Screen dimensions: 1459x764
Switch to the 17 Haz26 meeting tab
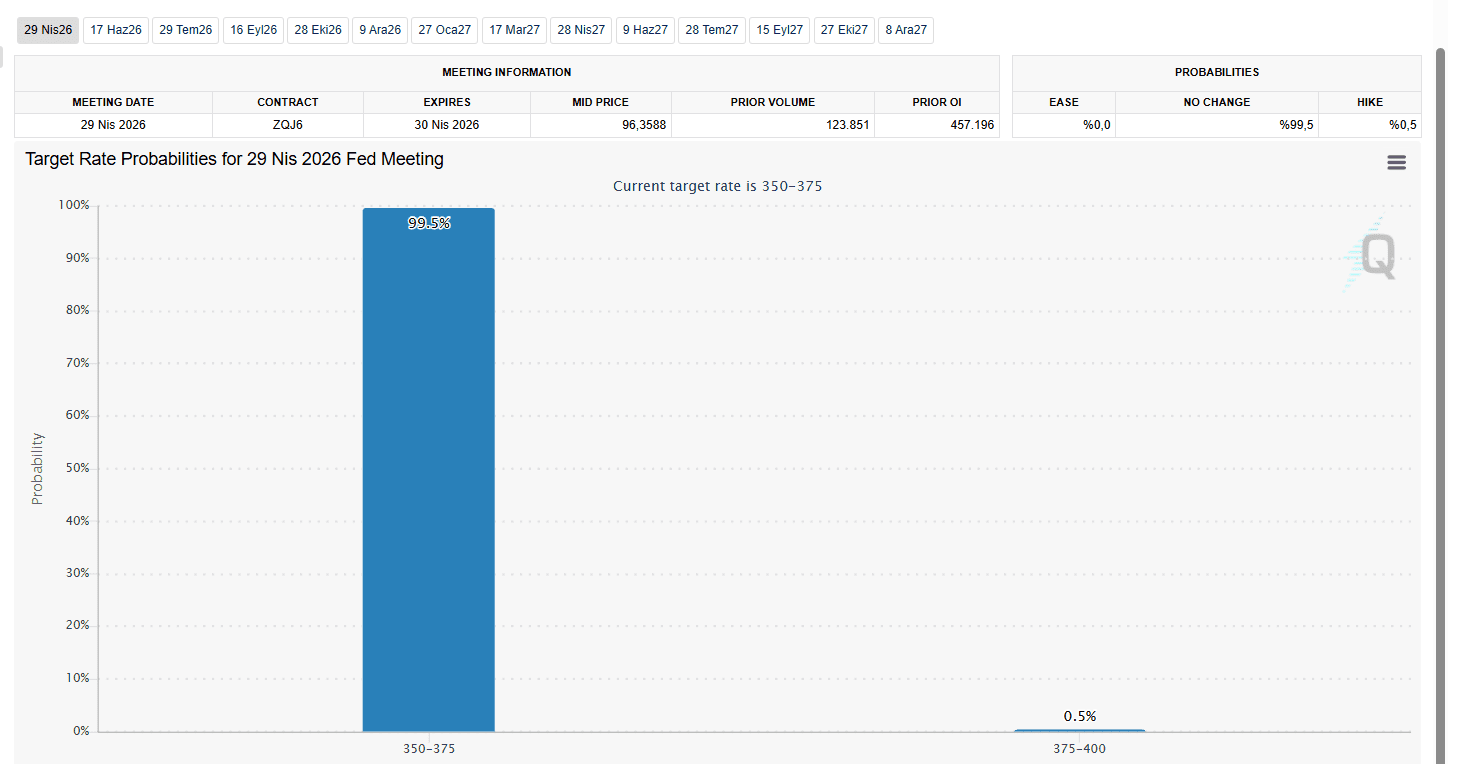tap(116, 30)
